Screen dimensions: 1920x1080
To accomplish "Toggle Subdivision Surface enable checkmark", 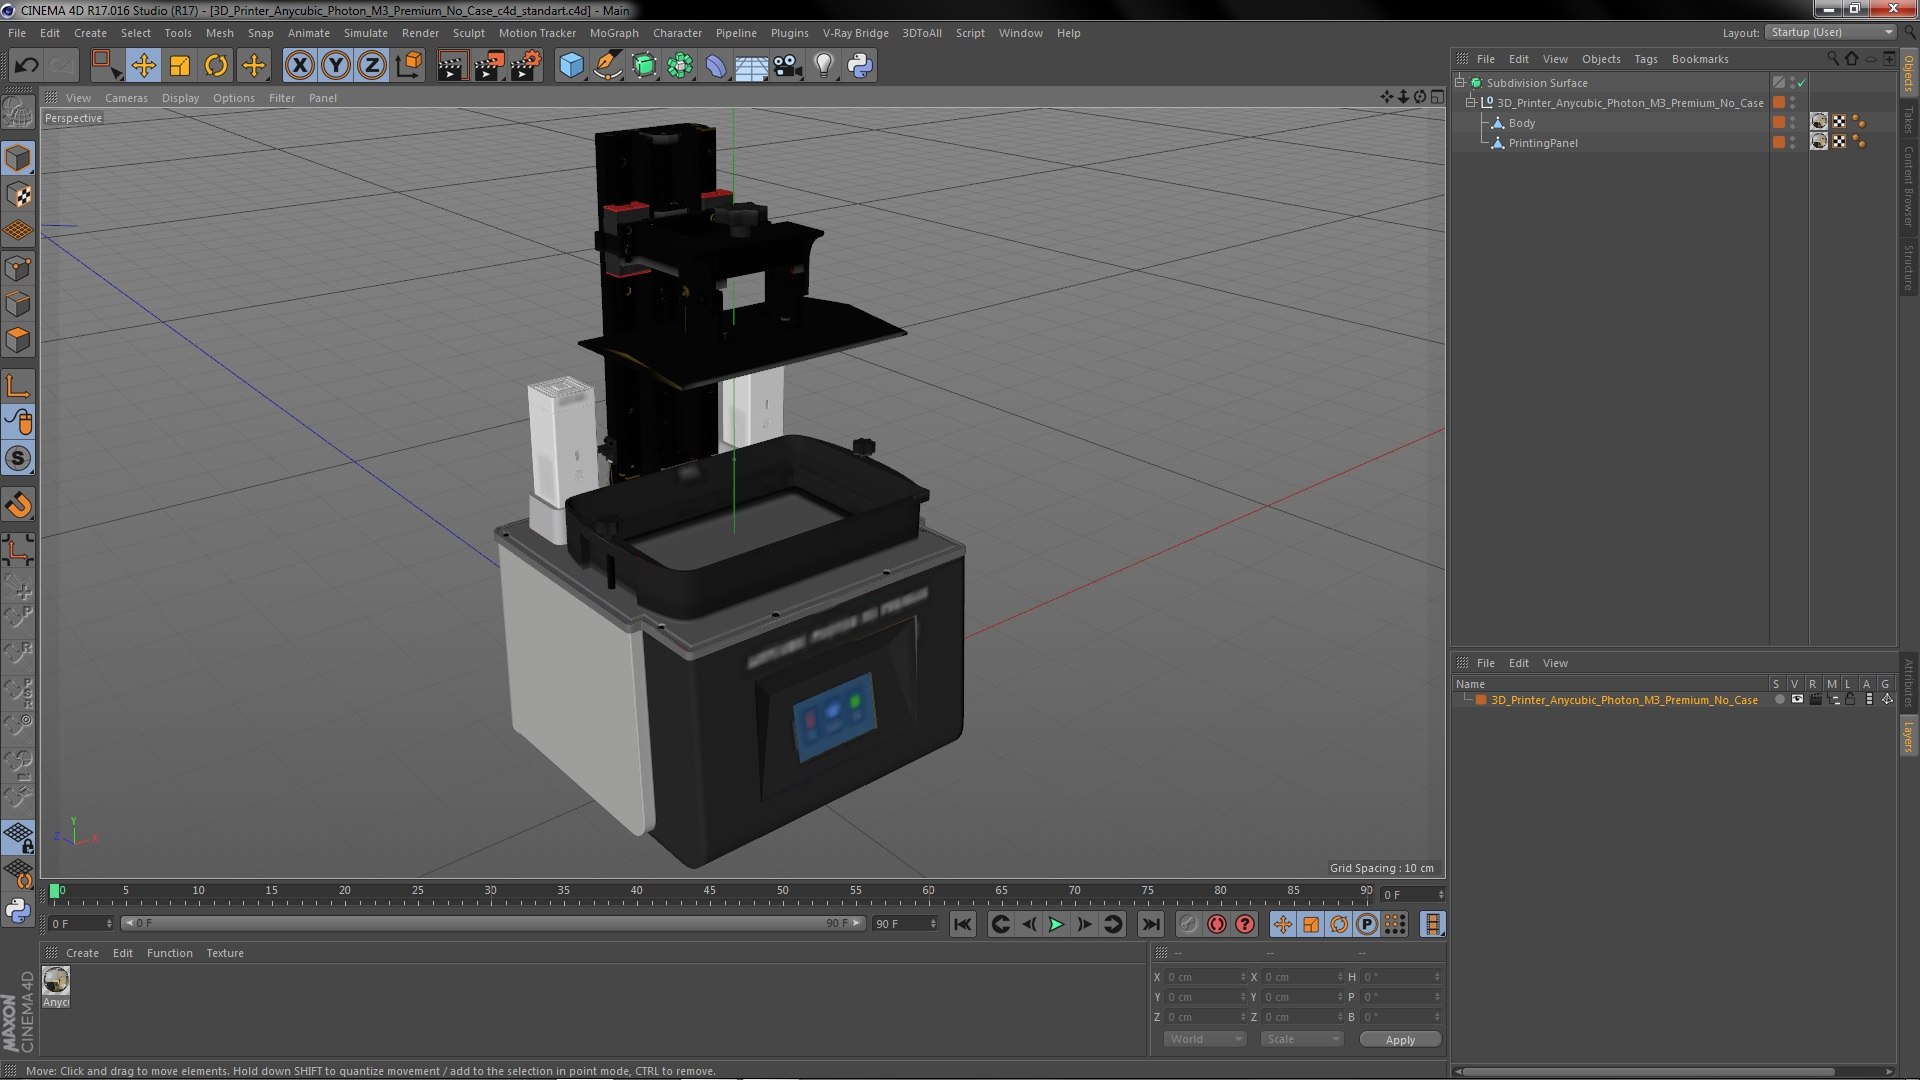I will tap(1801, 83).
